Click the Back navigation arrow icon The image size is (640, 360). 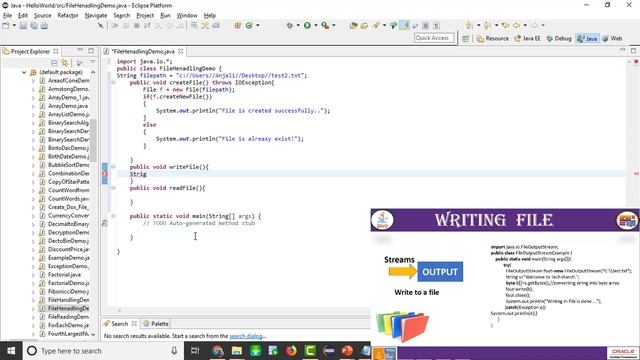pos(516,25)
